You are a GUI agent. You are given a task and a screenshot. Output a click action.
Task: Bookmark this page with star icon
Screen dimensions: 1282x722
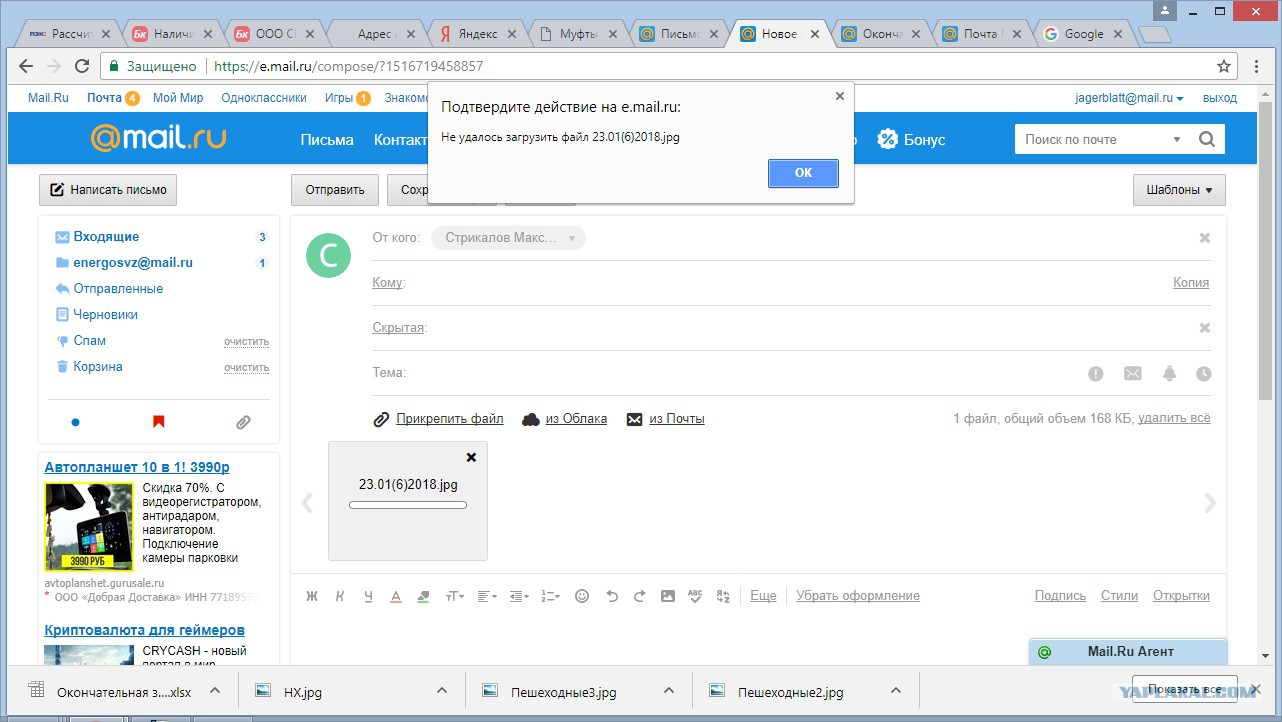coord(1223,67)
